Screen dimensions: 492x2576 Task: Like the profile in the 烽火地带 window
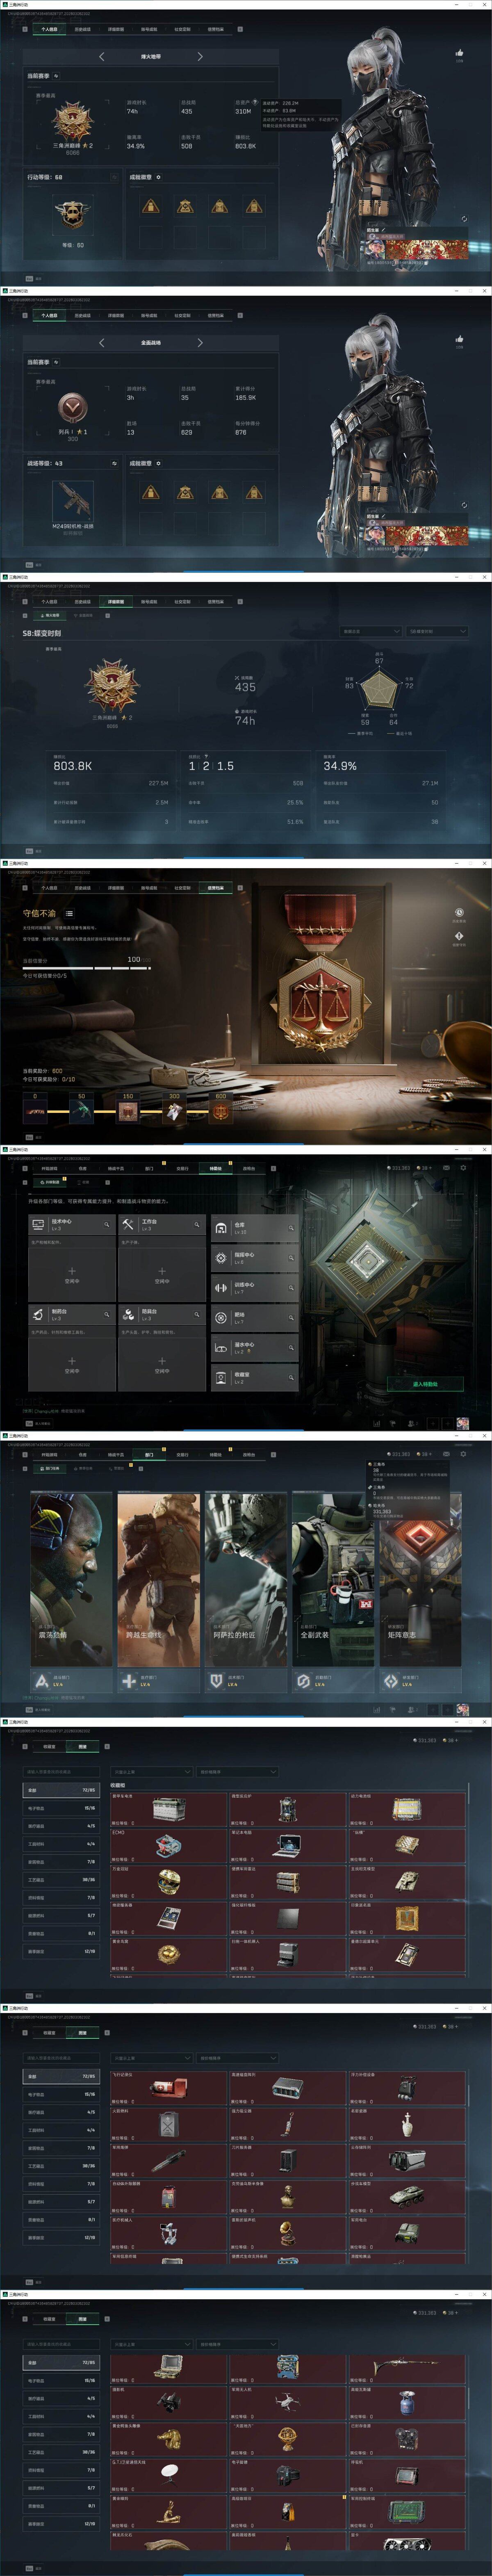(459, 53)
